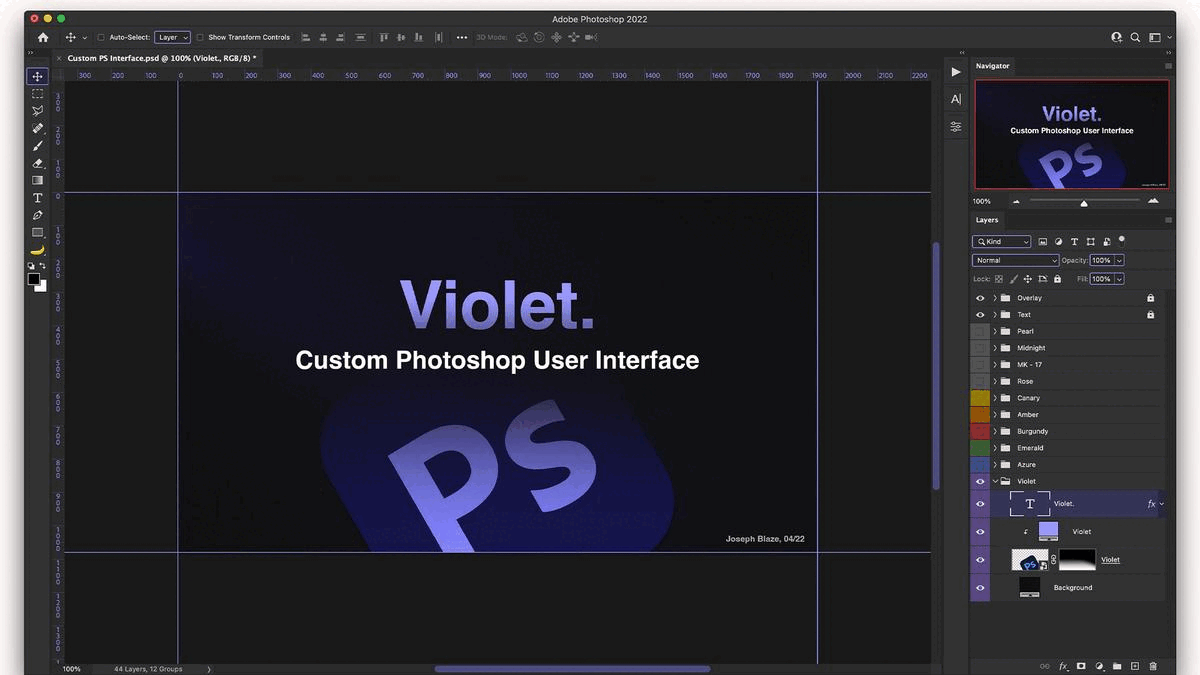Add a layer mask
Screen dimensions: 1200x675
(x=1081, y=666)
